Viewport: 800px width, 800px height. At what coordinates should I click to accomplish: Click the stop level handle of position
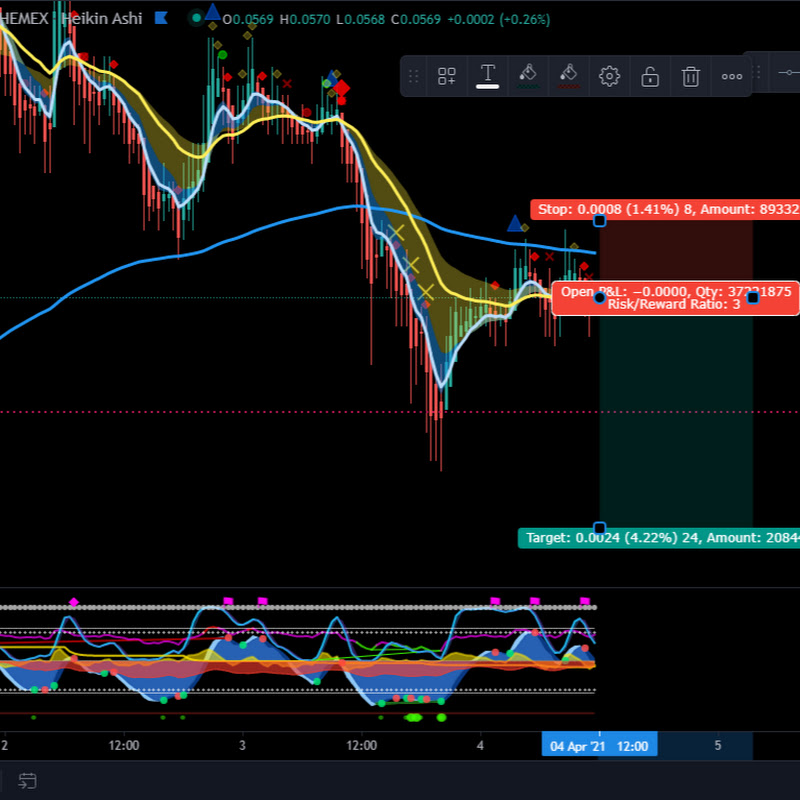[600, 220]
